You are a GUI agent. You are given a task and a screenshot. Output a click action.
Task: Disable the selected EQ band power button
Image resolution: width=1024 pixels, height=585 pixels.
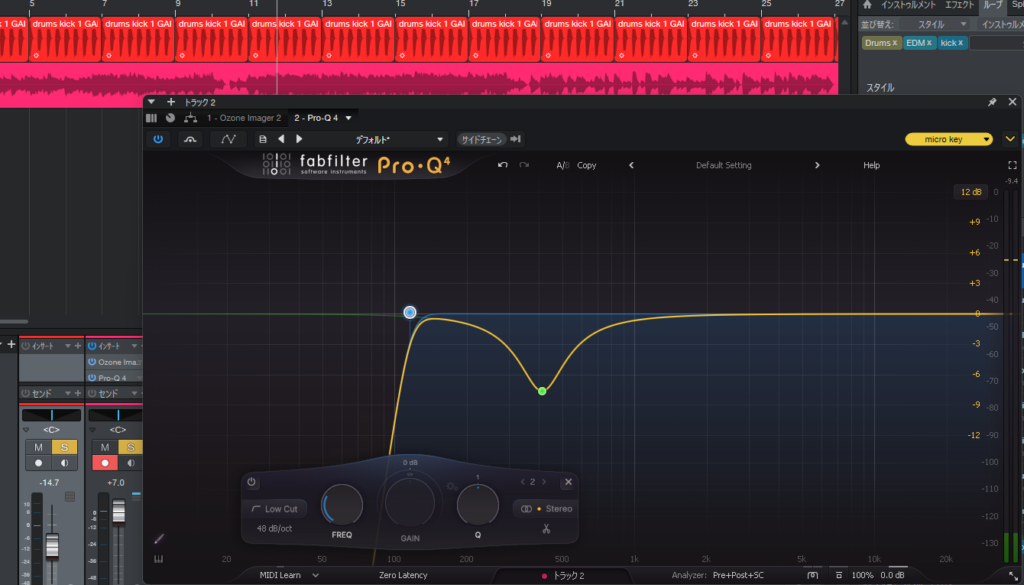pyautogui.click(x=252, y=483)
